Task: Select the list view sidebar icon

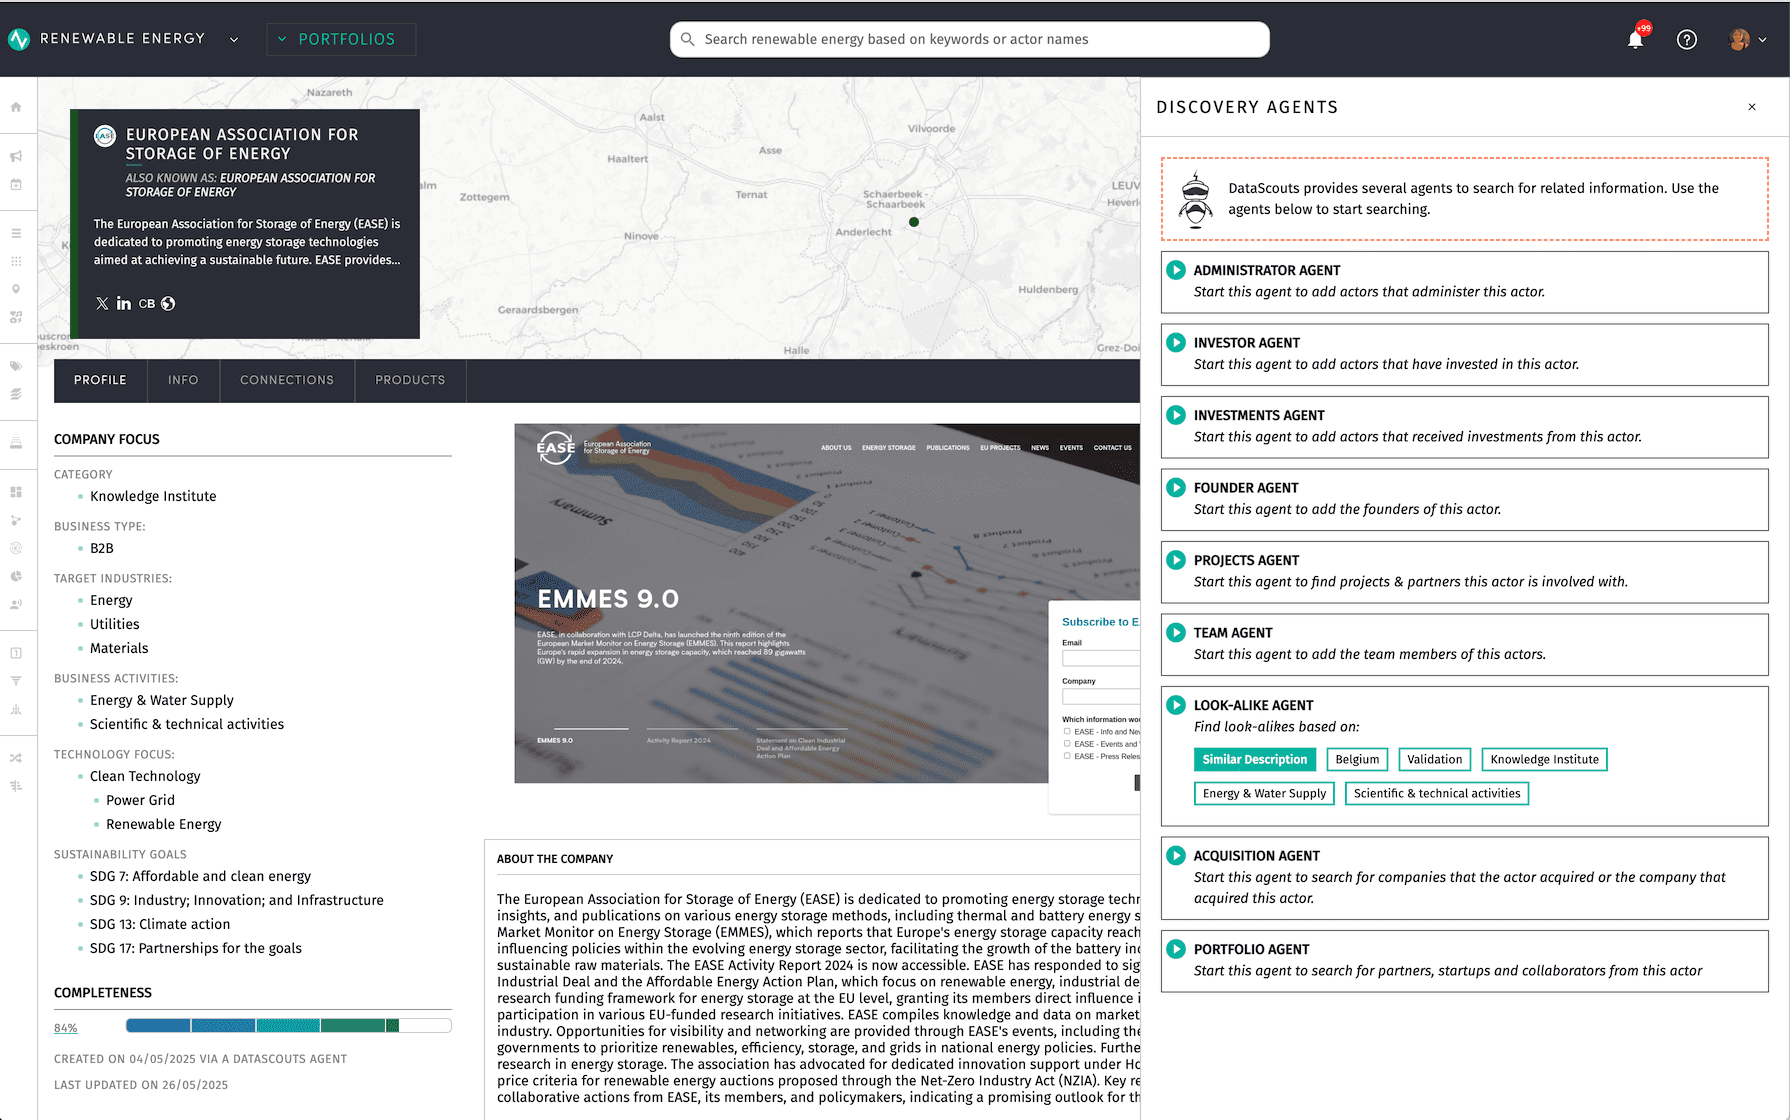Action: pyautogui.click(x=16, y=233)
